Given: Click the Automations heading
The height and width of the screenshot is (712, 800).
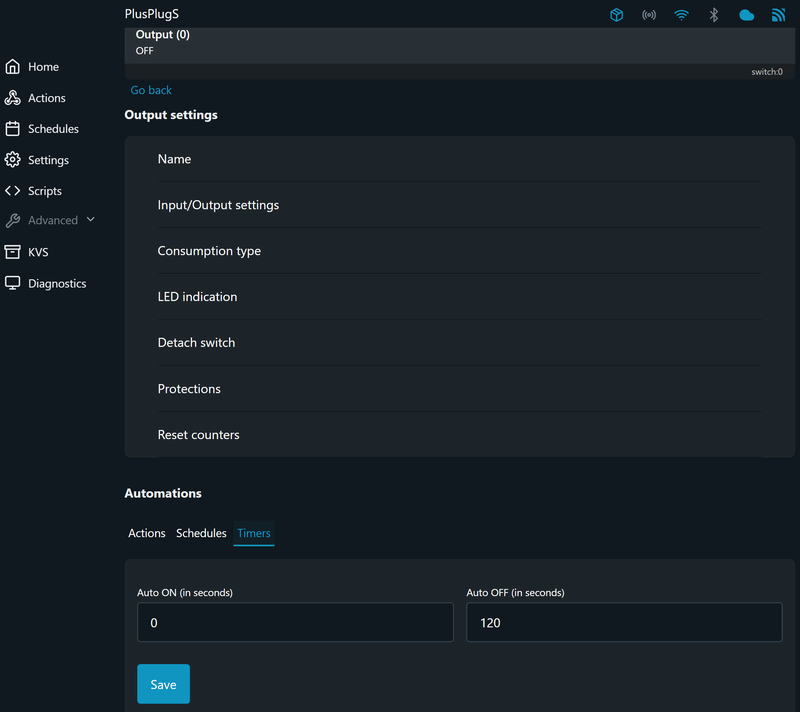Looking at the screenshot, I should coord(163,493).
